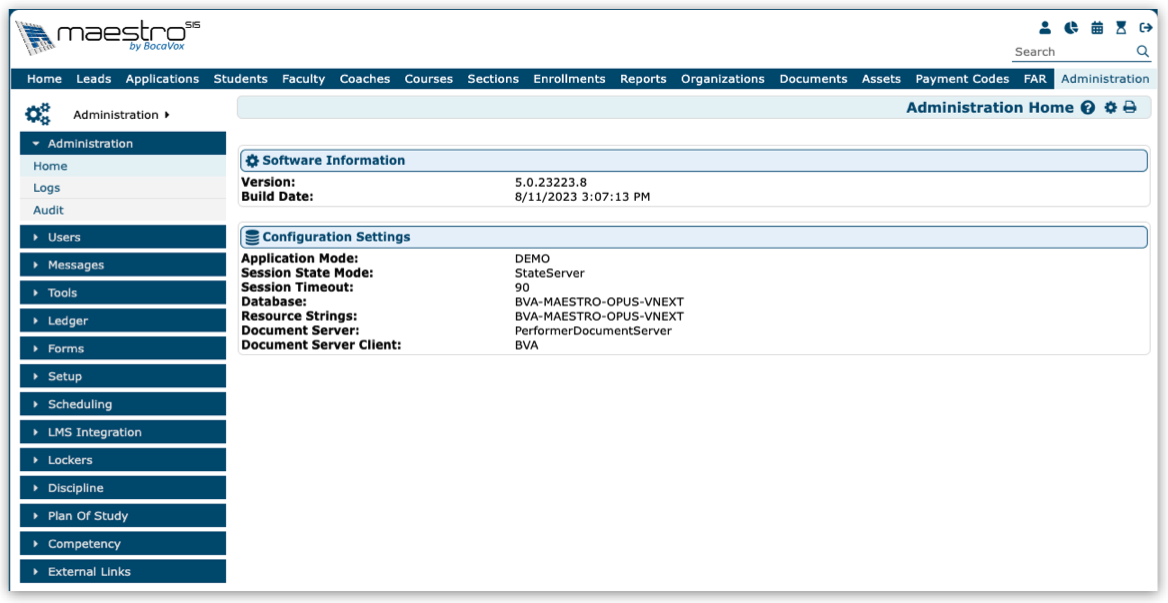Open the Administration breadcrumb dropdown arrow
Image resolution: width=1168 pixels, height=603 pixels.
[166, 115]
